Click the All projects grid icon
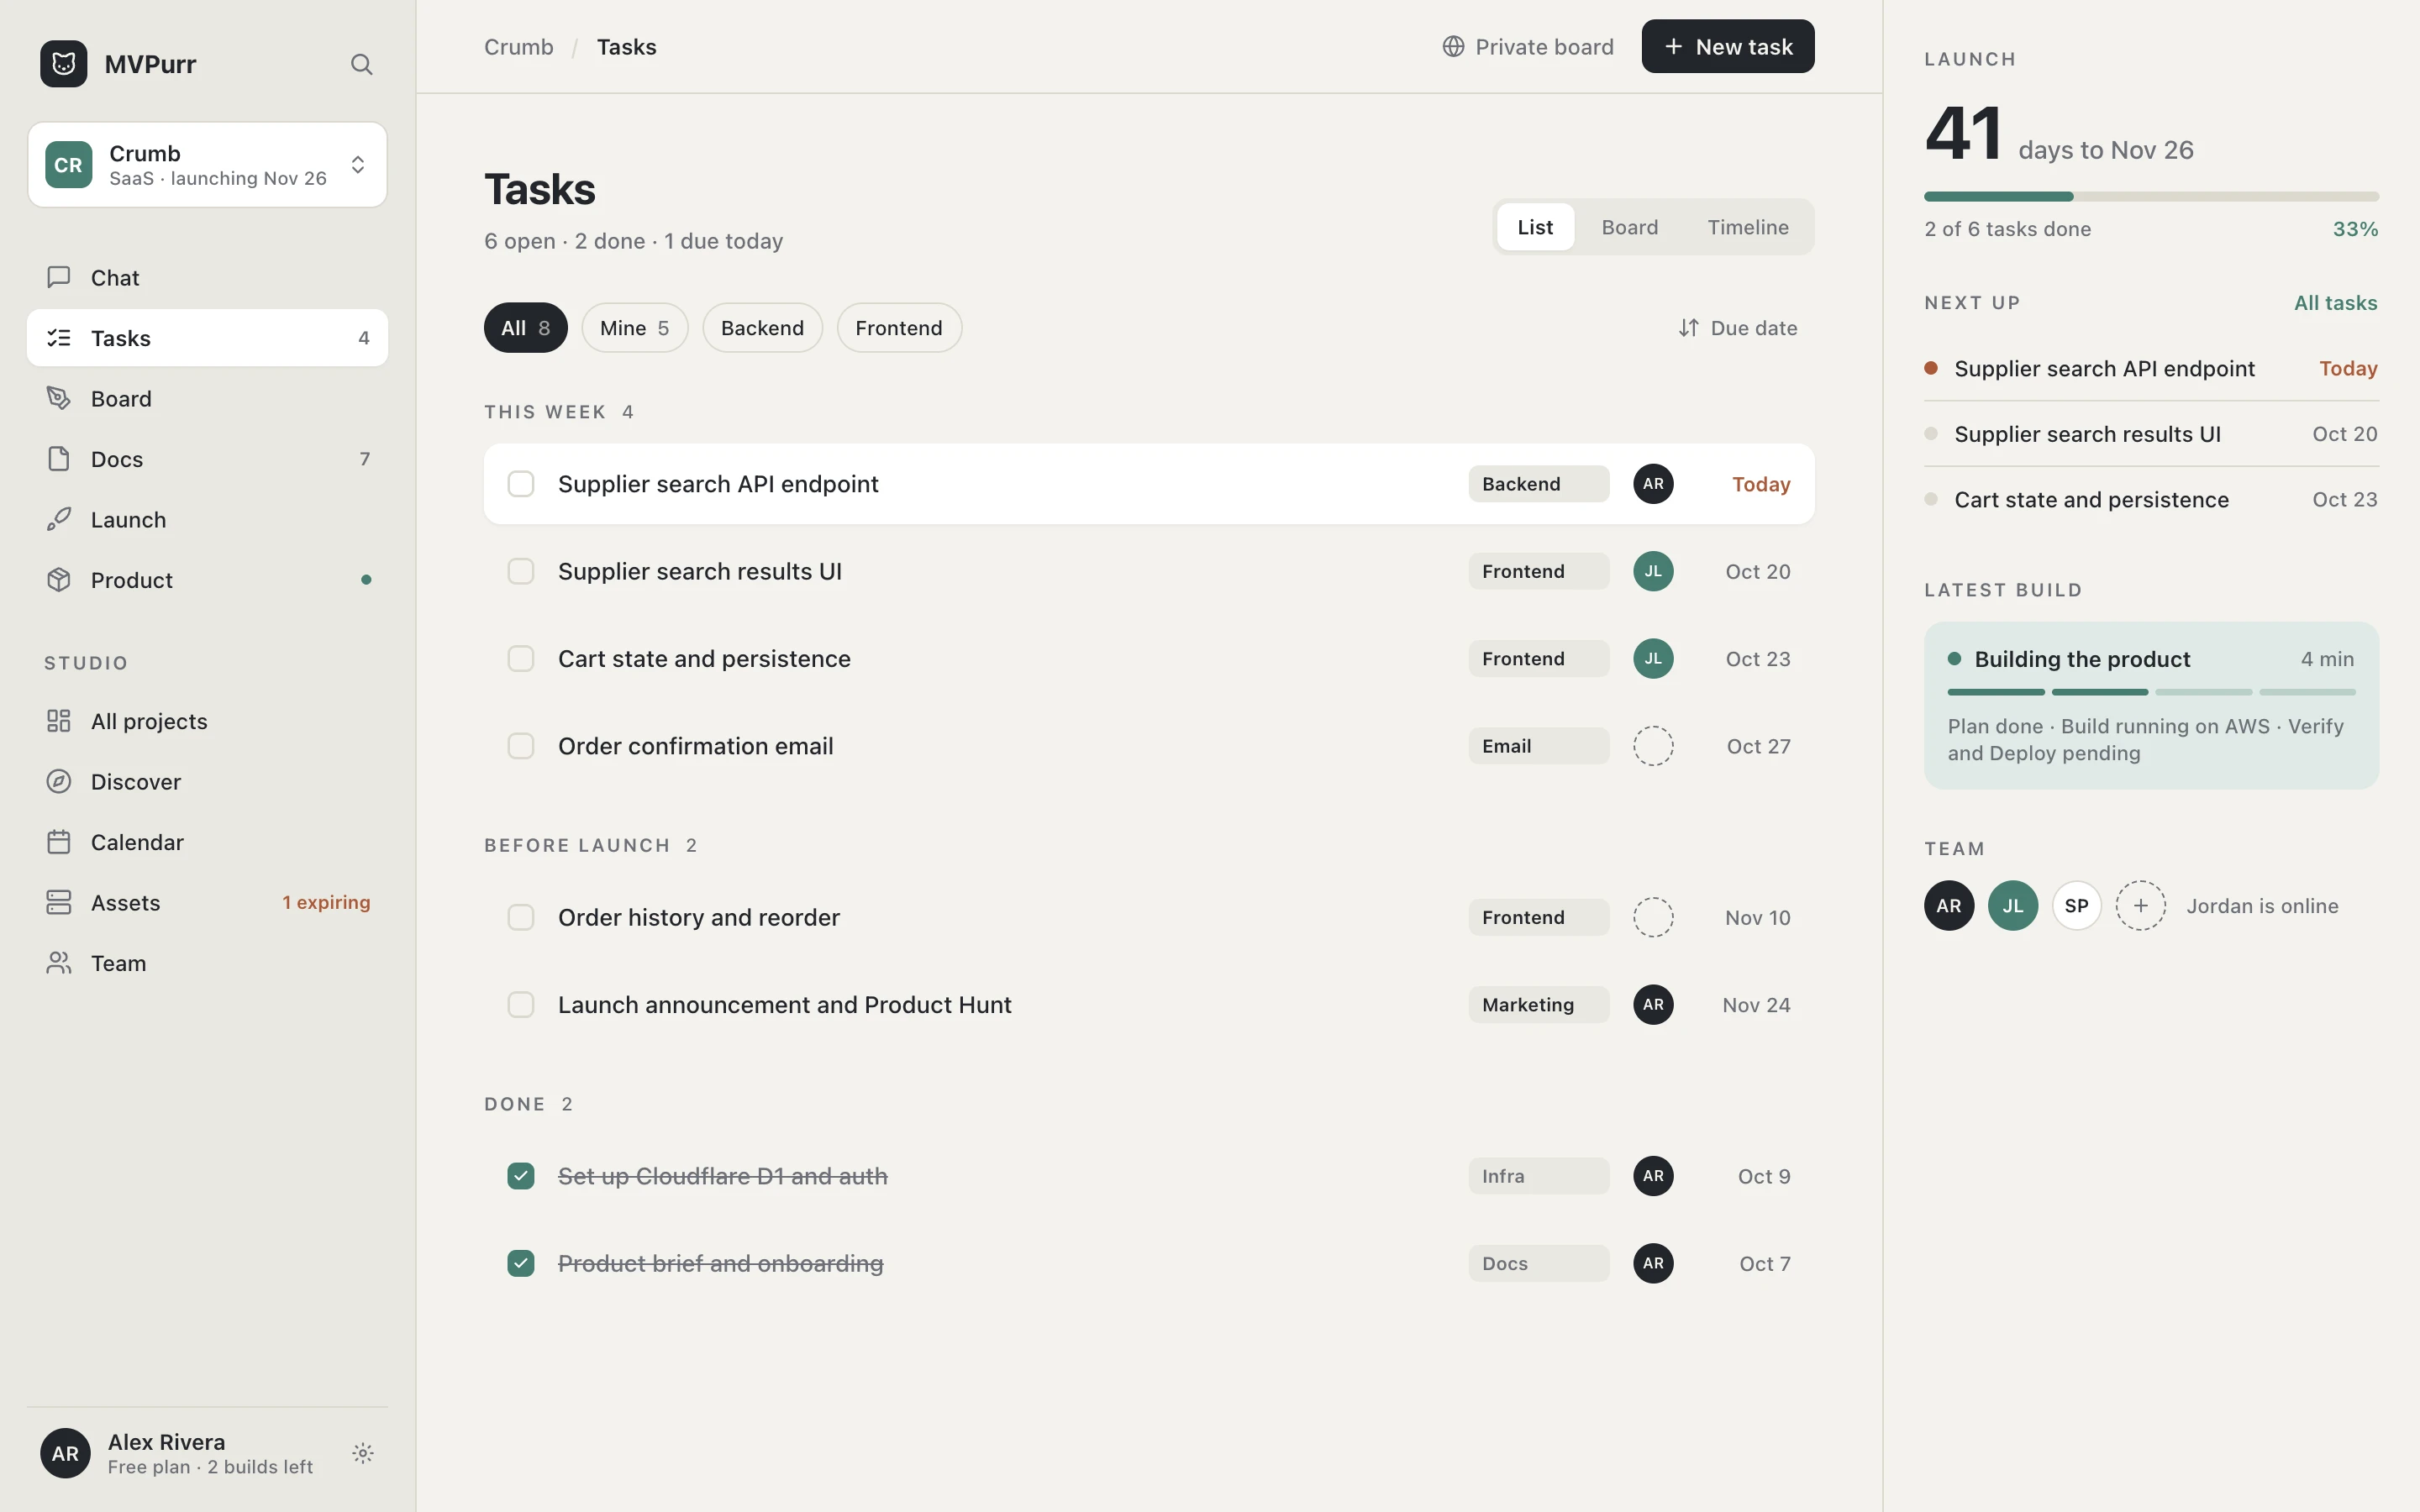Viewport: 2420px width, 1512px height. point(59,721)
